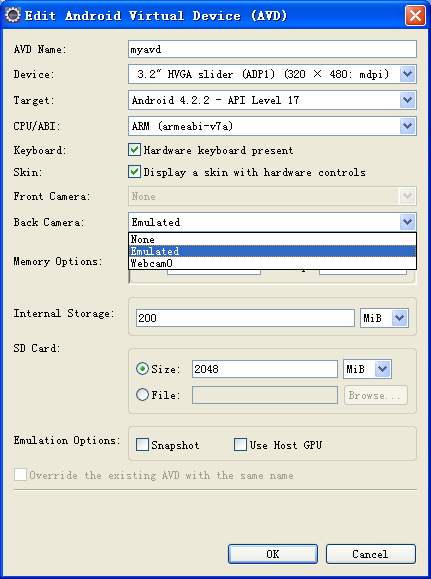Toggle Hardware keyboard present checkbox
Image resolution: width=431 pixels, height=579 pixels.
[134, 150]
